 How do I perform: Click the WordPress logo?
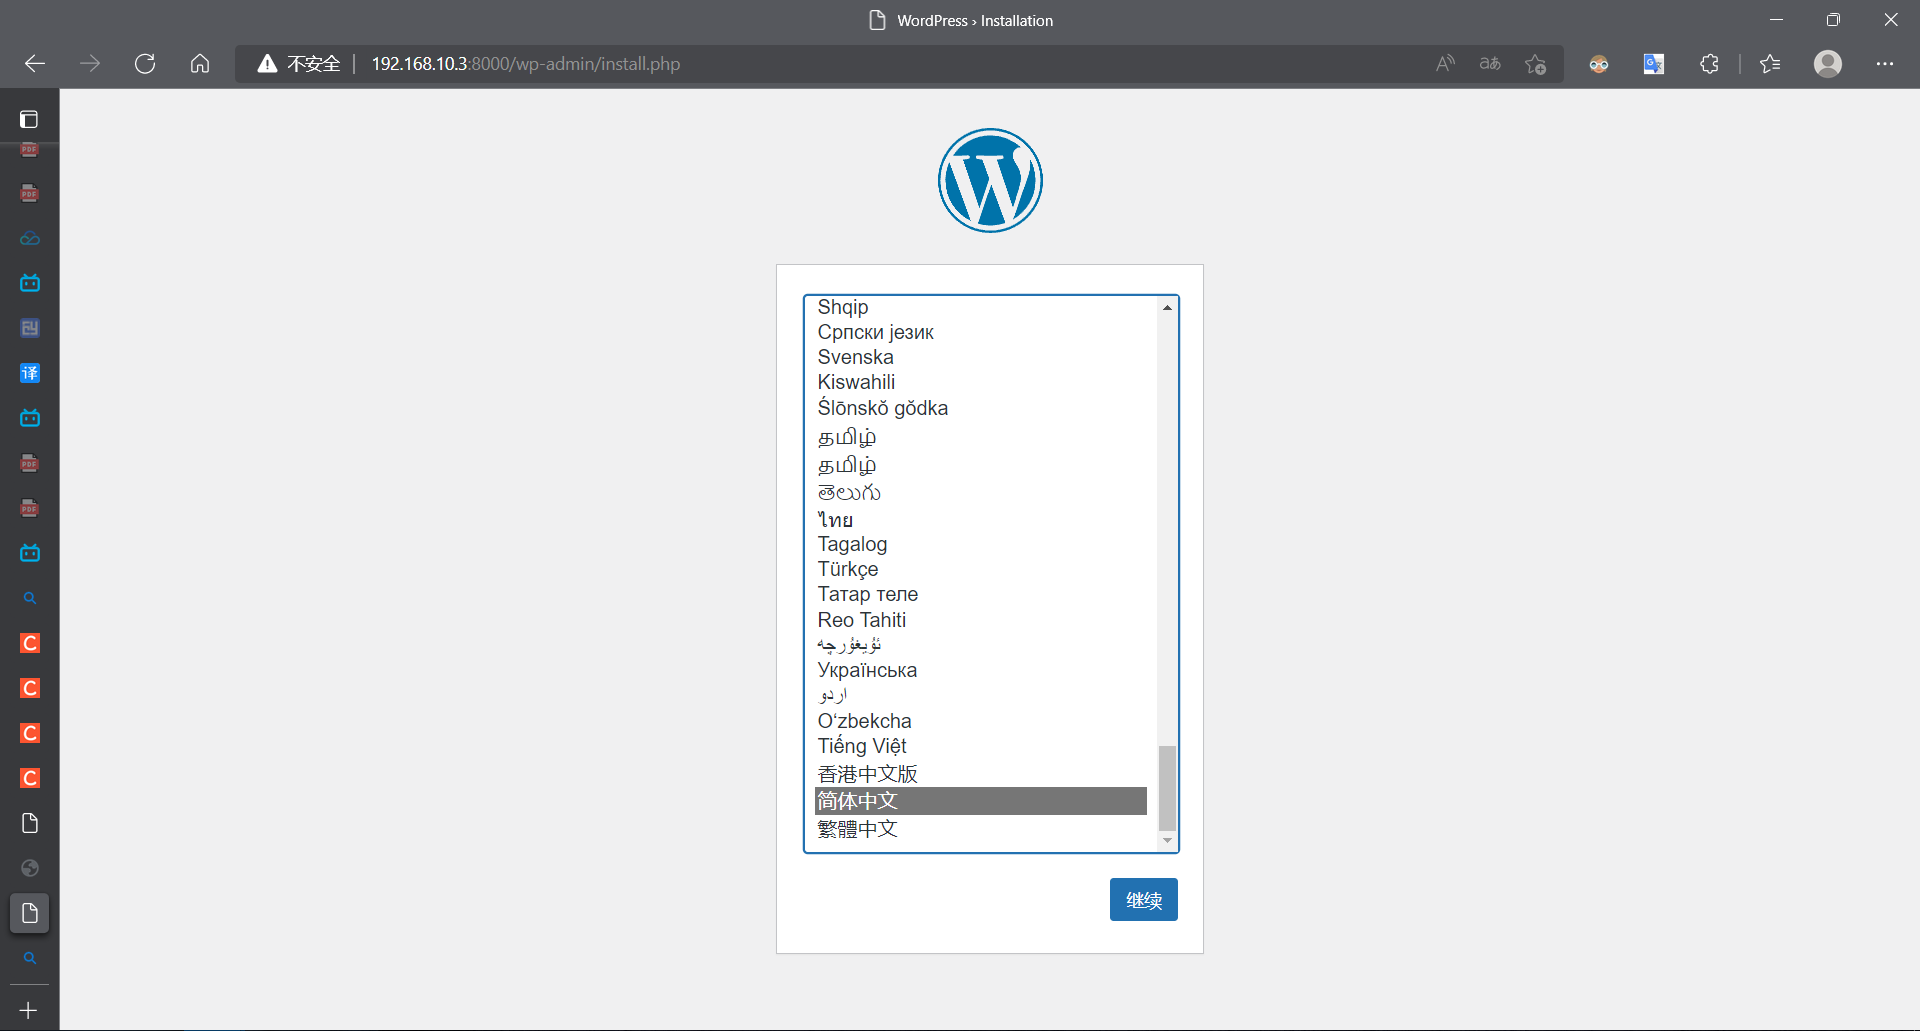click(990, 180)
